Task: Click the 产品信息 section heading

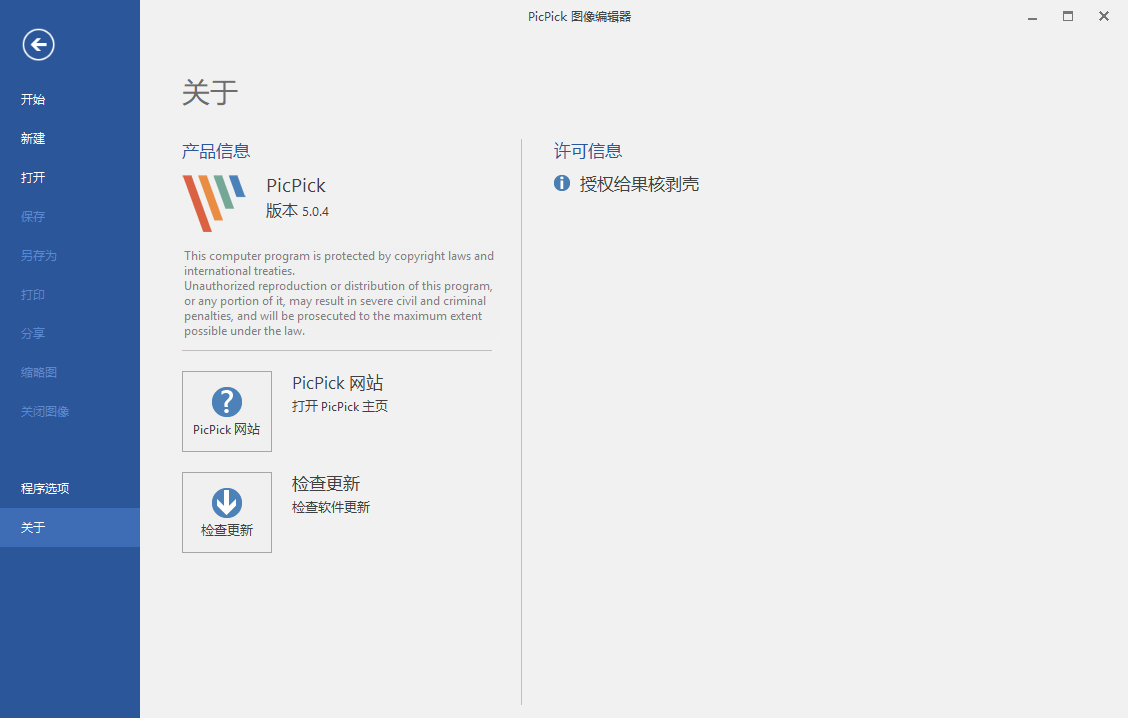Action: (x=216, y=151)
